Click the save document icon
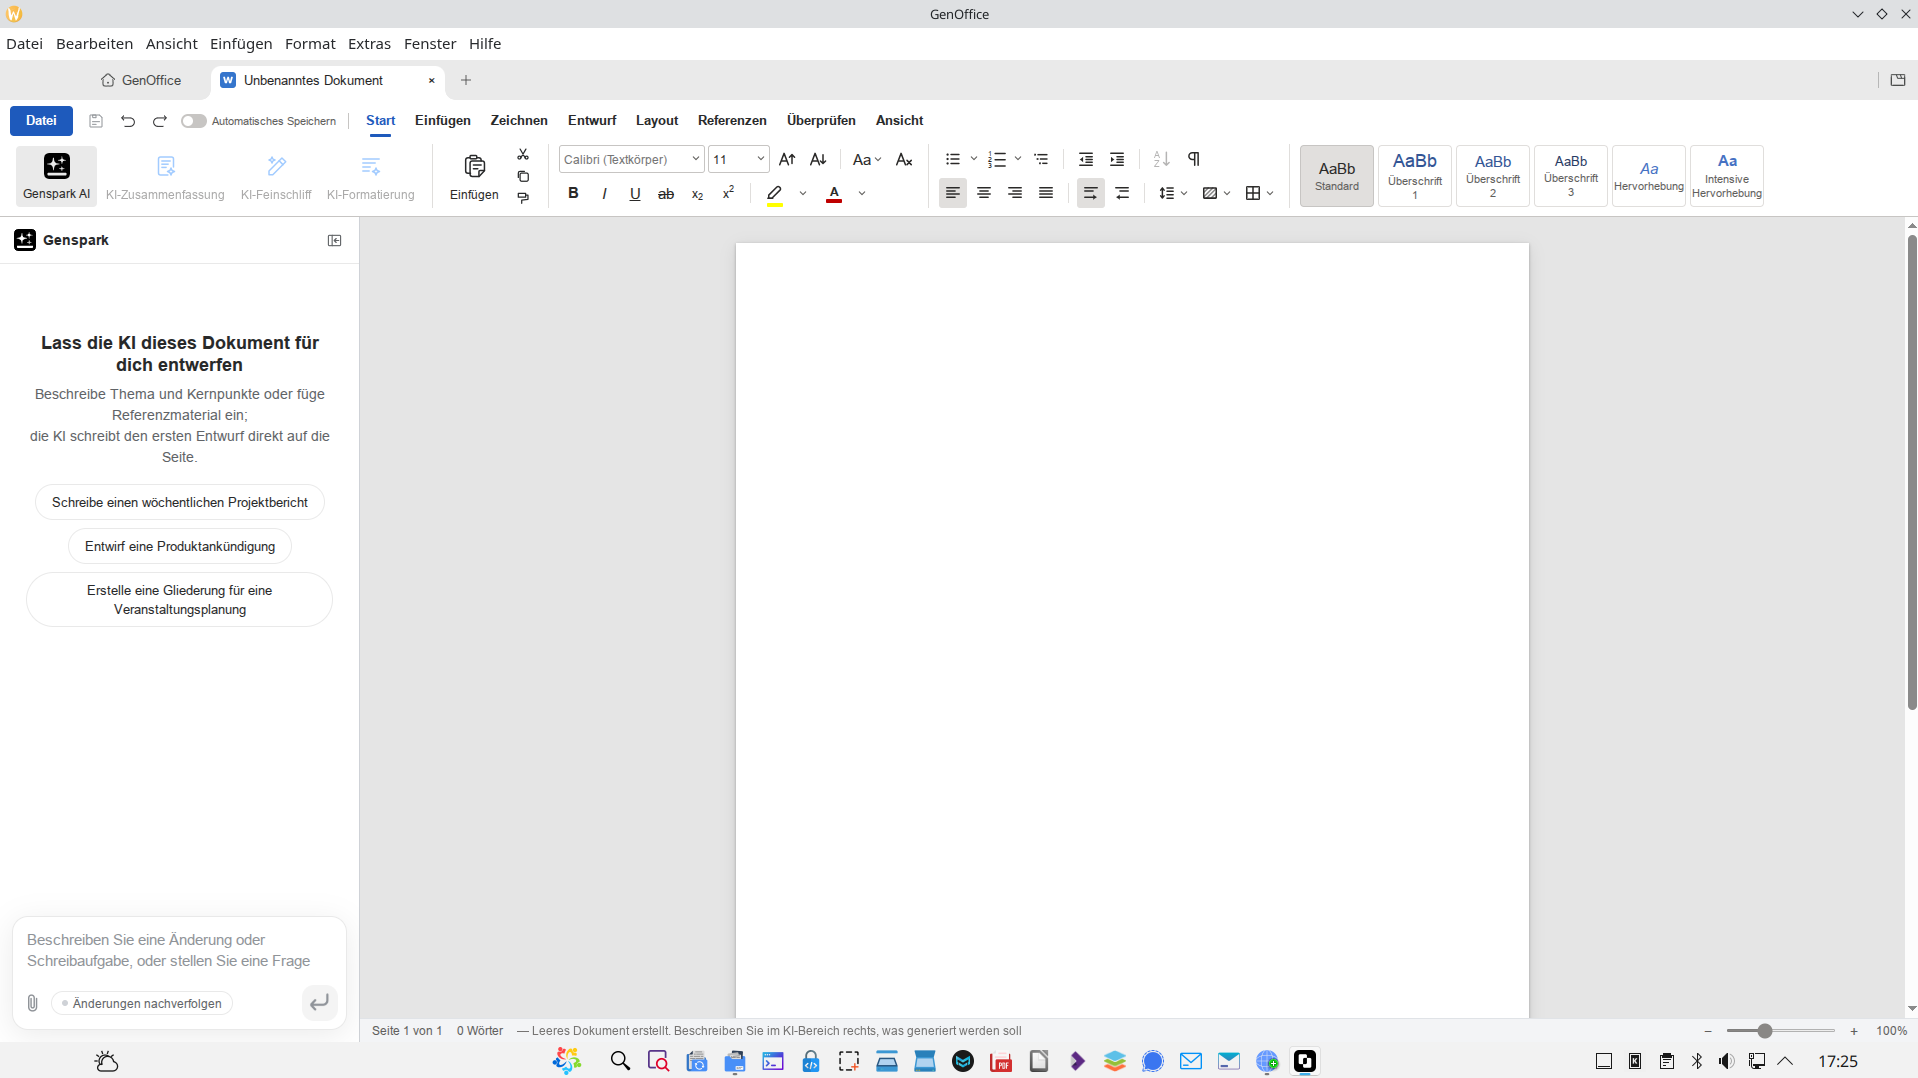The width and height of the screenshot is (1918, 1078). [x=96, y=121]
